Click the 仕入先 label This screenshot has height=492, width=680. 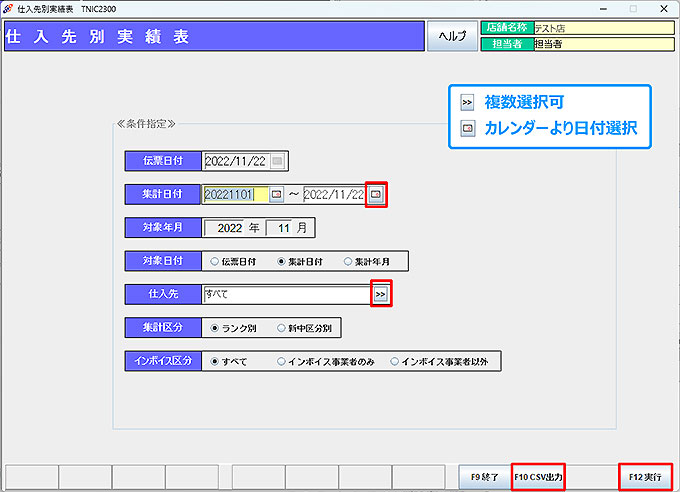click(x=163, y=294)
